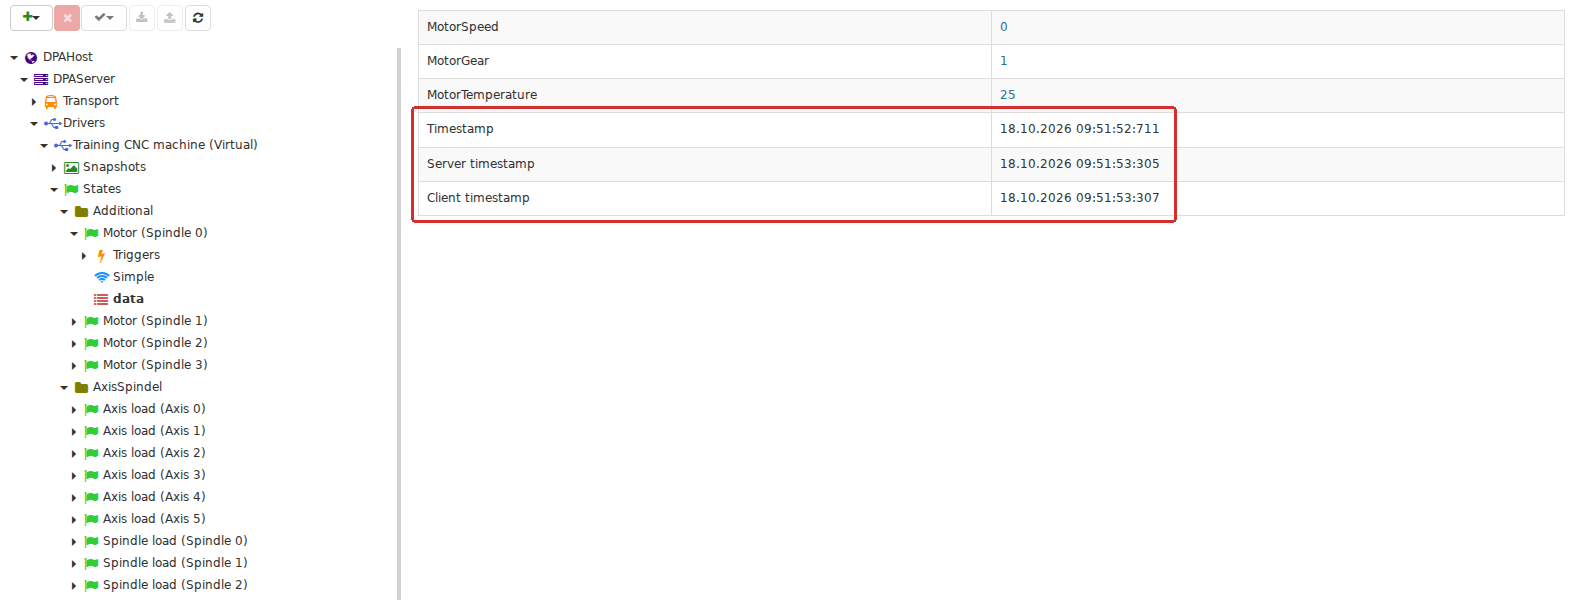Click the MotorTemperature property name cell
The width and height of the screenshot is (1575, 600).
(705, 95)
